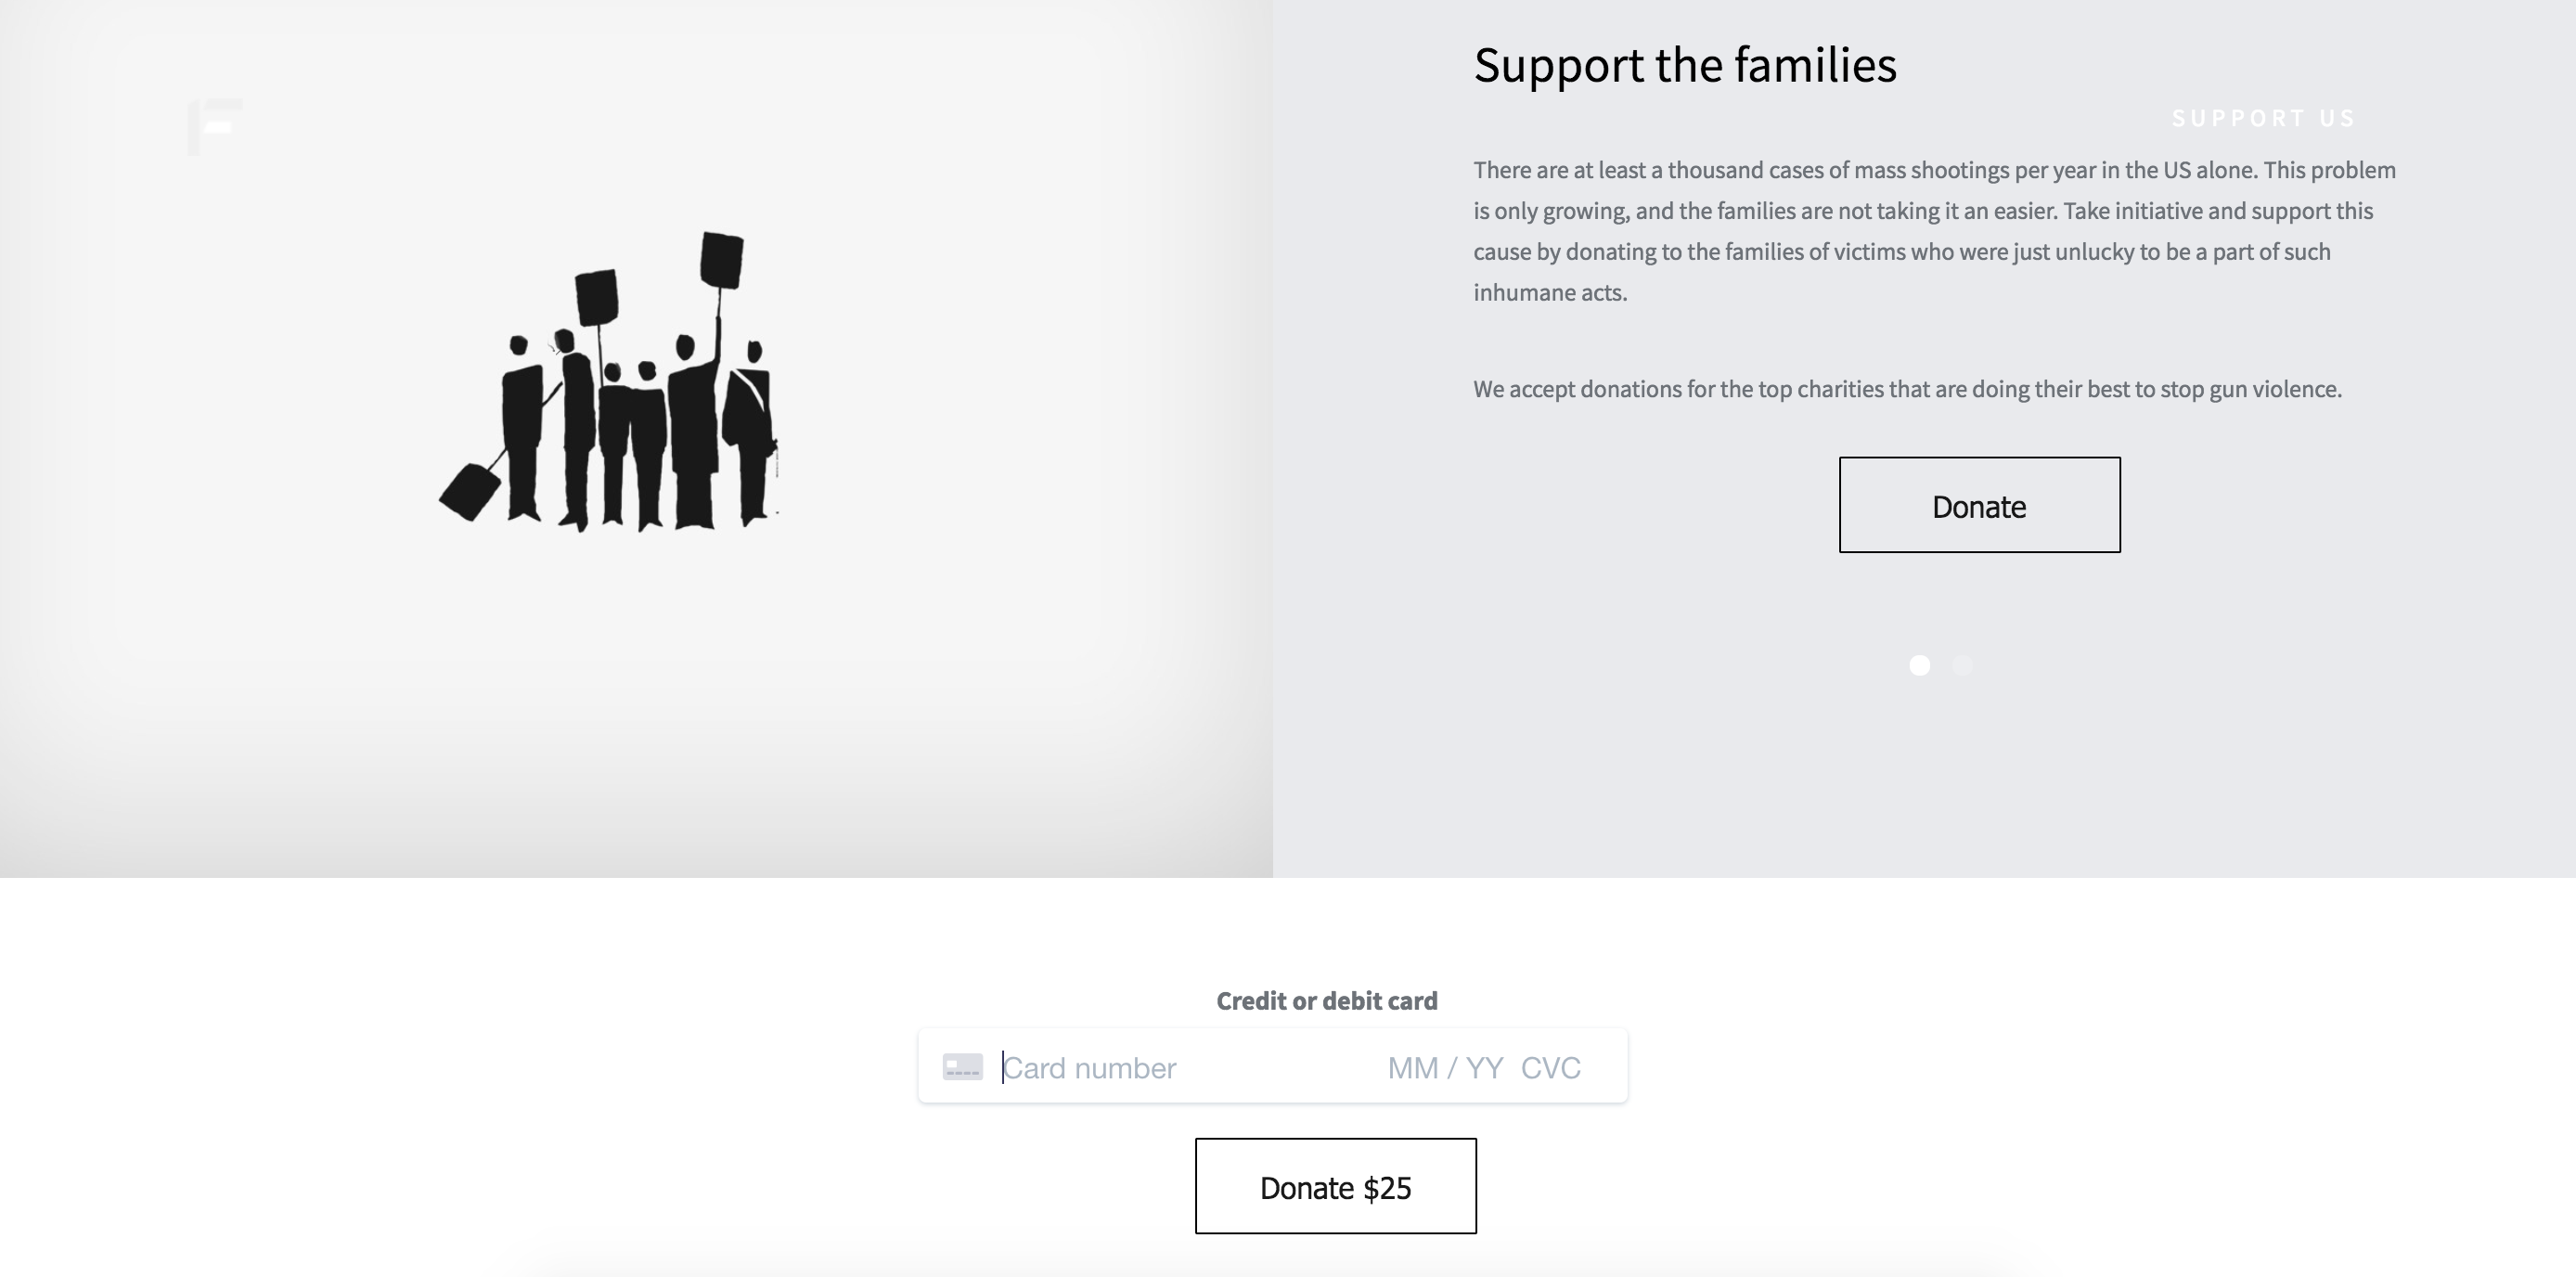Select the first carousel dot indicator

pos(1919,666)
